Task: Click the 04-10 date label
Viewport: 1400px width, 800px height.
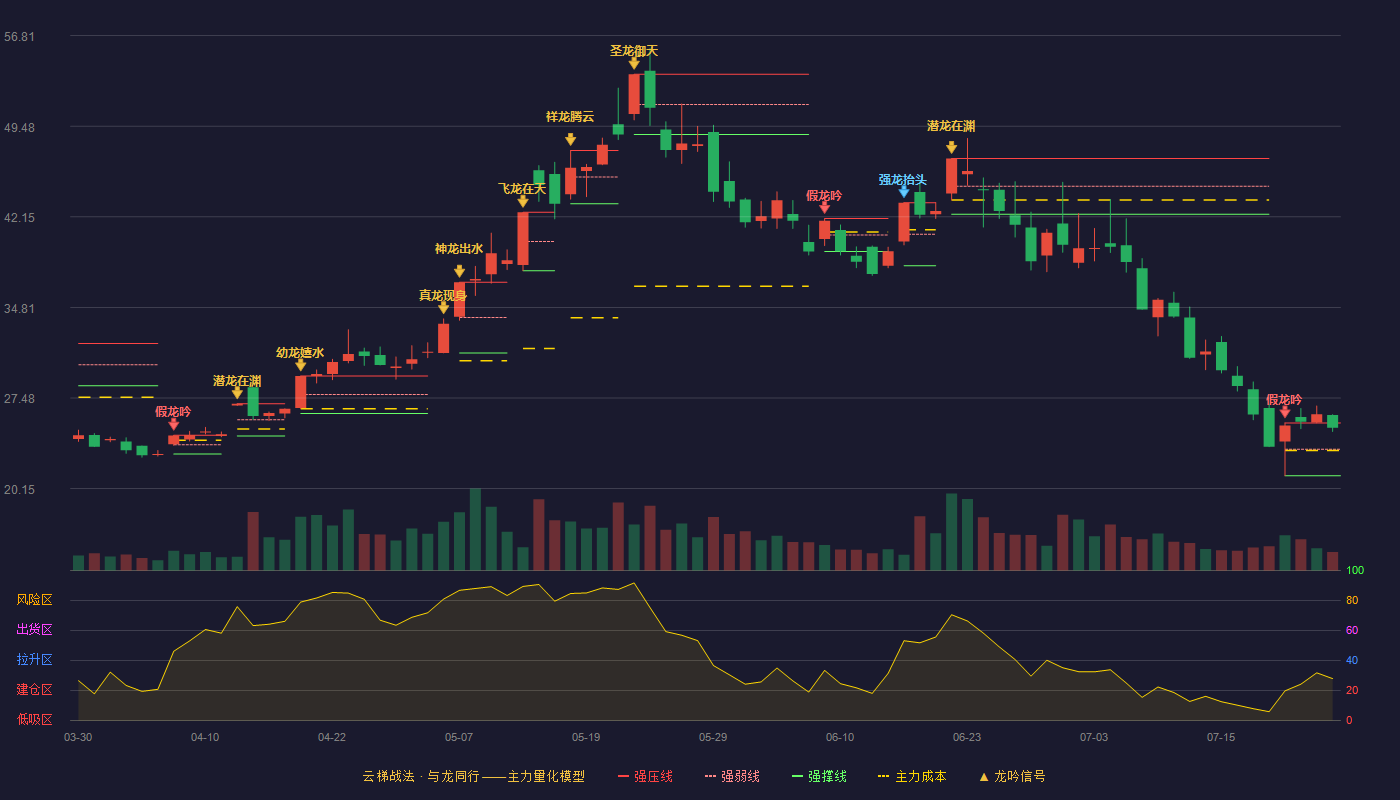Action: 205,737
